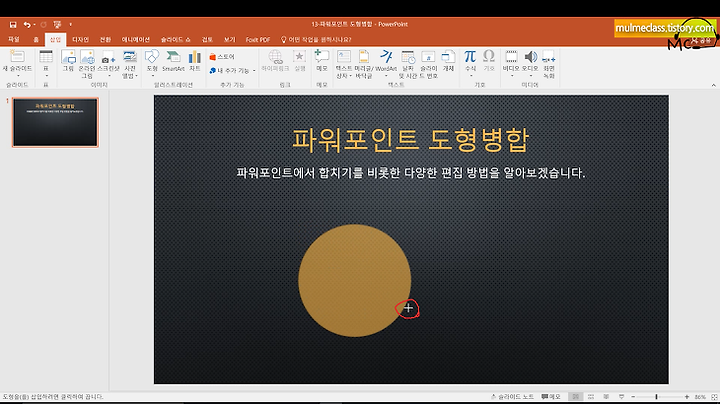The width and height of the screenshot is (720, 404).
Task: Switch to the 홈 (Home) tab
Action: [36, 39]
